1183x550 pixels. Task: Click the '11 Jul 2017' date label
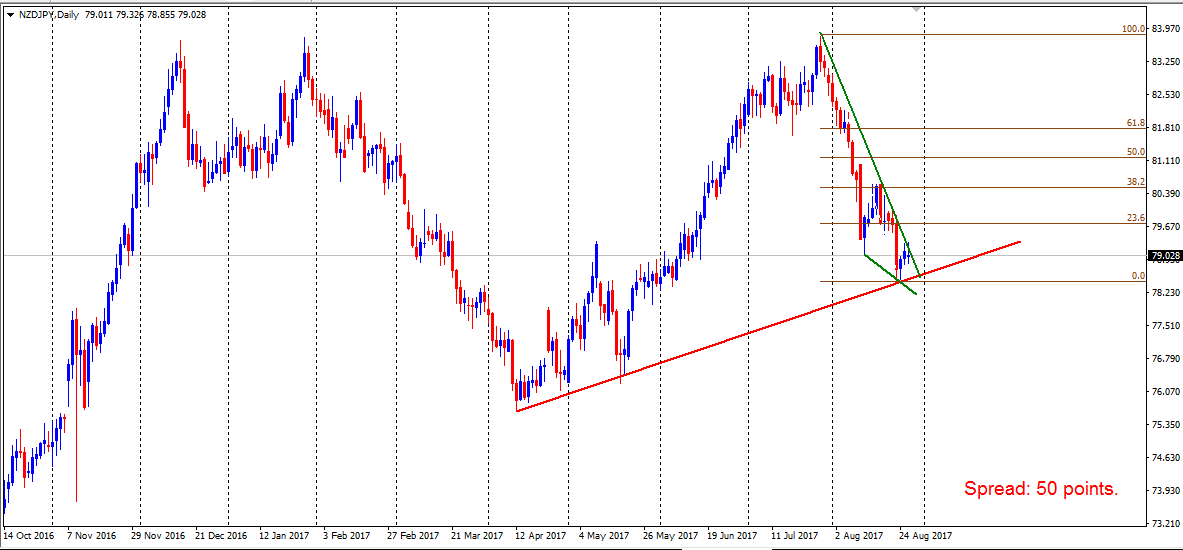795,536
